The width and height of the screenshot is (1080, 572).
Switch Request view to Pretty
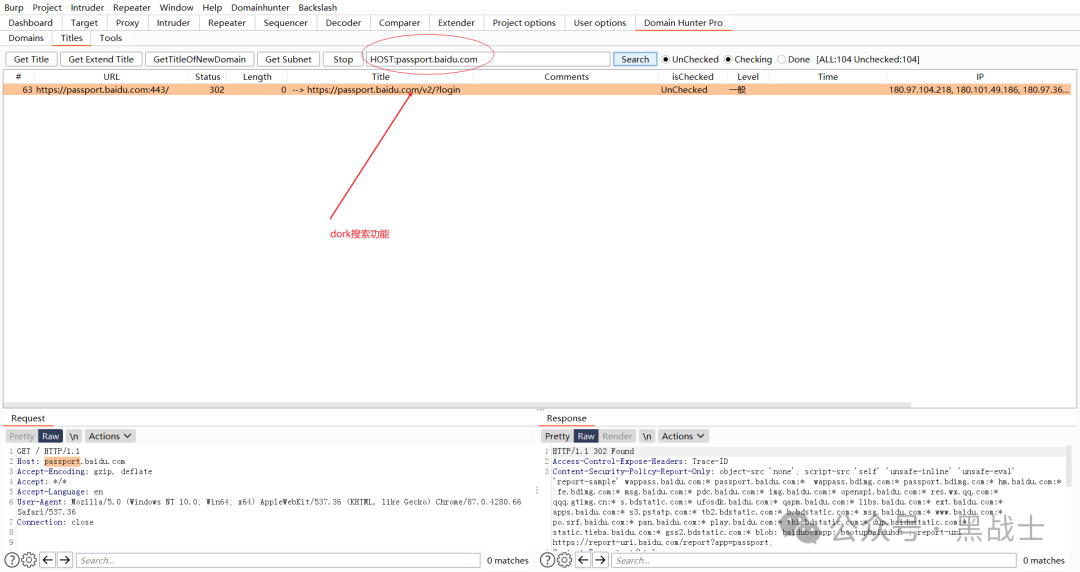21,436
